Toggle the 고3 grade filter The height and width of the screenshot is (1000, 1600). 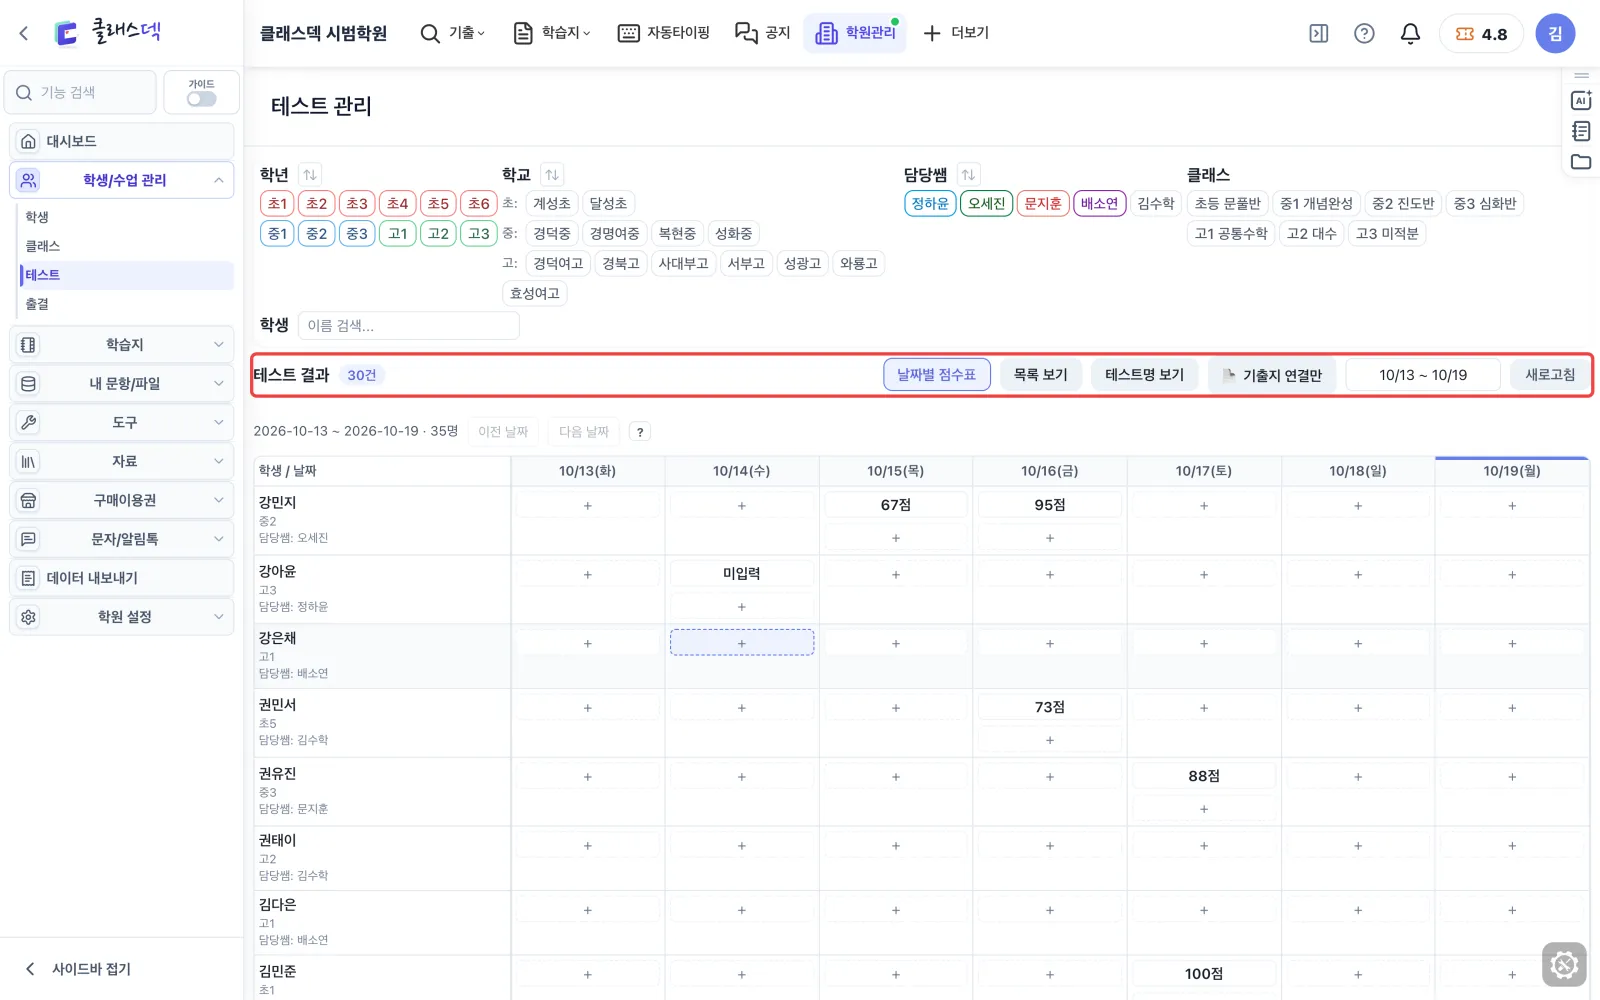pos(479,234)
